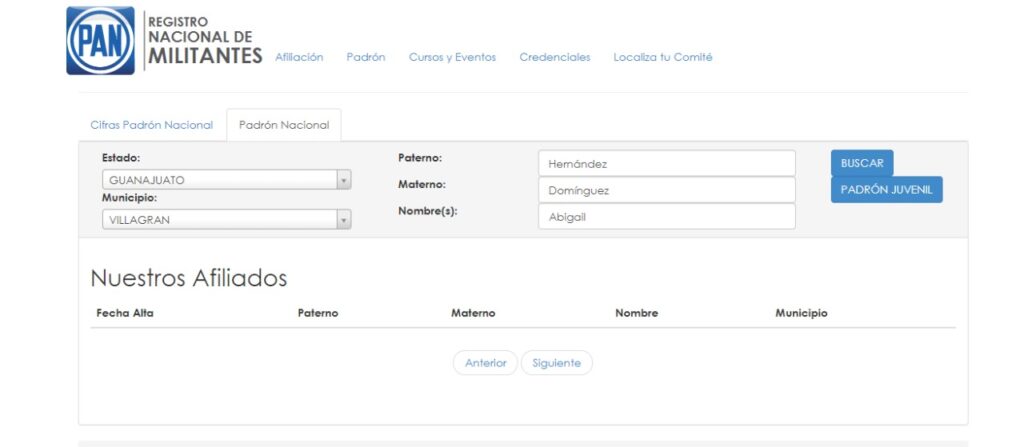Image resolution: width=1024 pixels, height=447 pixels.
Task: Open Localiza tu Comité link
Action: [662, 57]
